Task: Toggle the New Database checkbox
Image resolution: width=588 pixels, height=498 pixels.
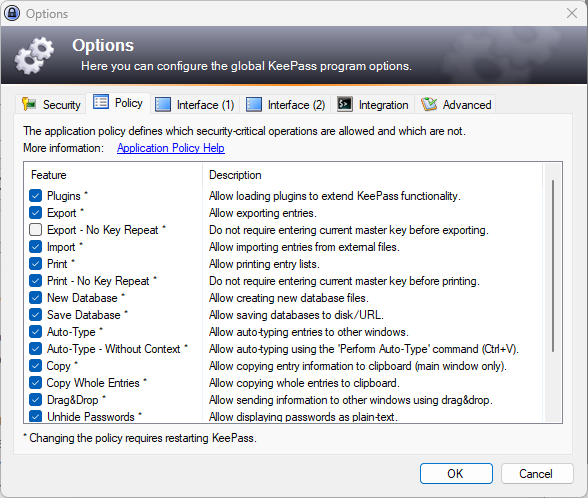Action: tap(35, 298)
